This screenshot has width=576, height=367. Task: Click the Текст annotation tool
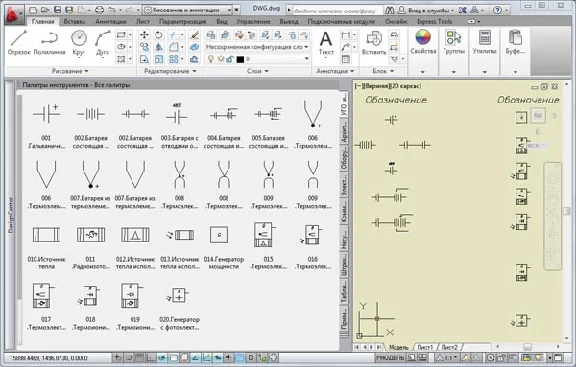pos(326,43)
